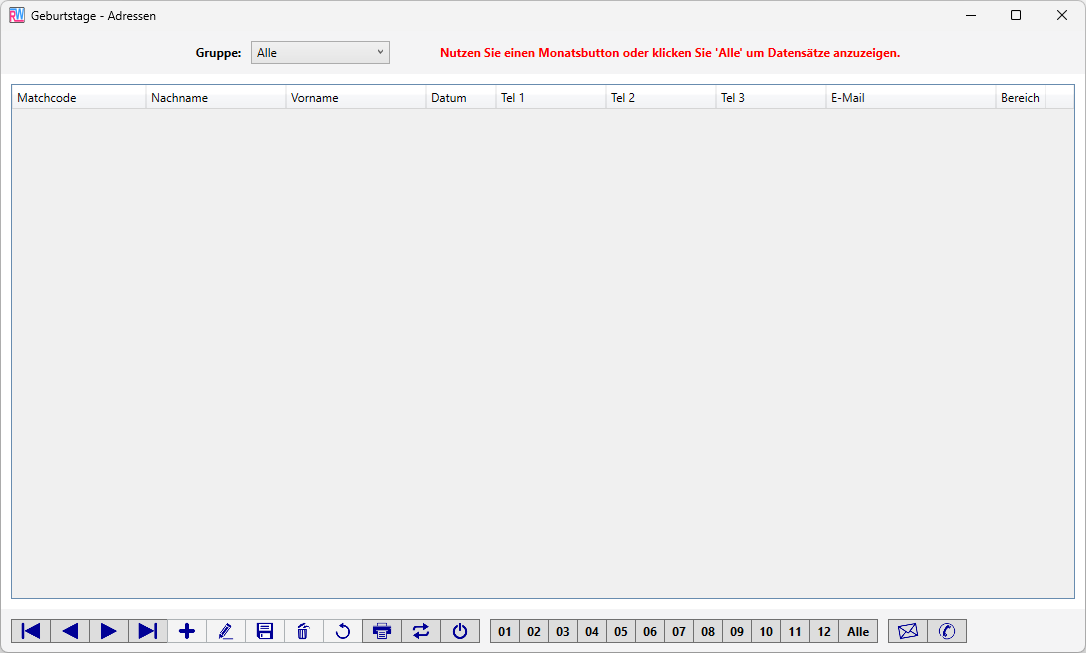Jump to the last record
Viewport: 1086px width, 653px height.
148,631
